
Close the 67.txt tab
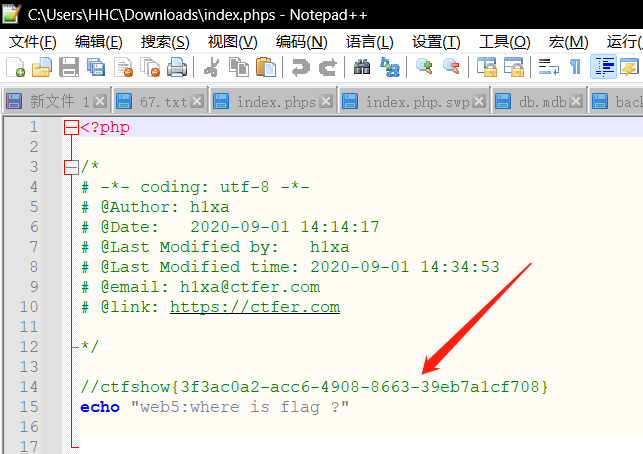[x=197, y=102]
